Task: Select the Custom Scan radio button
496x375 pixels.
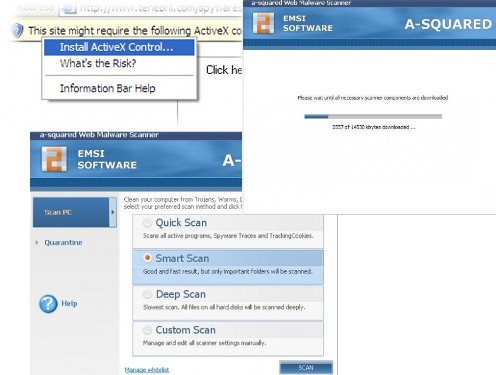Action: point(147,330)
